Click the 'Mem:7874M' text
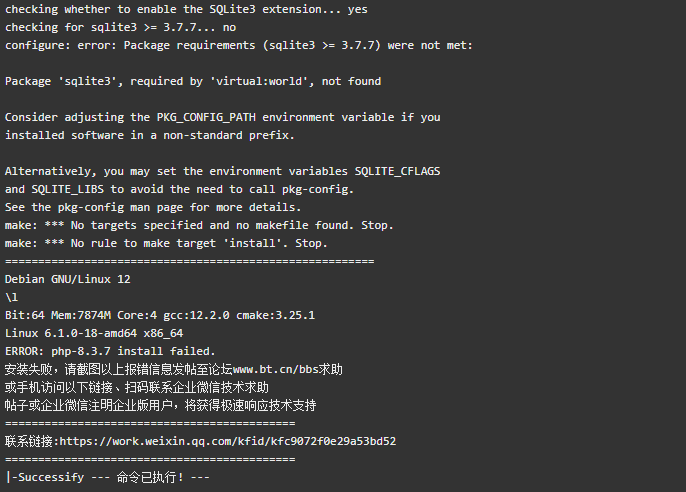Image resolution: width=686 pixels, height=492 pixels. (81, 315)
